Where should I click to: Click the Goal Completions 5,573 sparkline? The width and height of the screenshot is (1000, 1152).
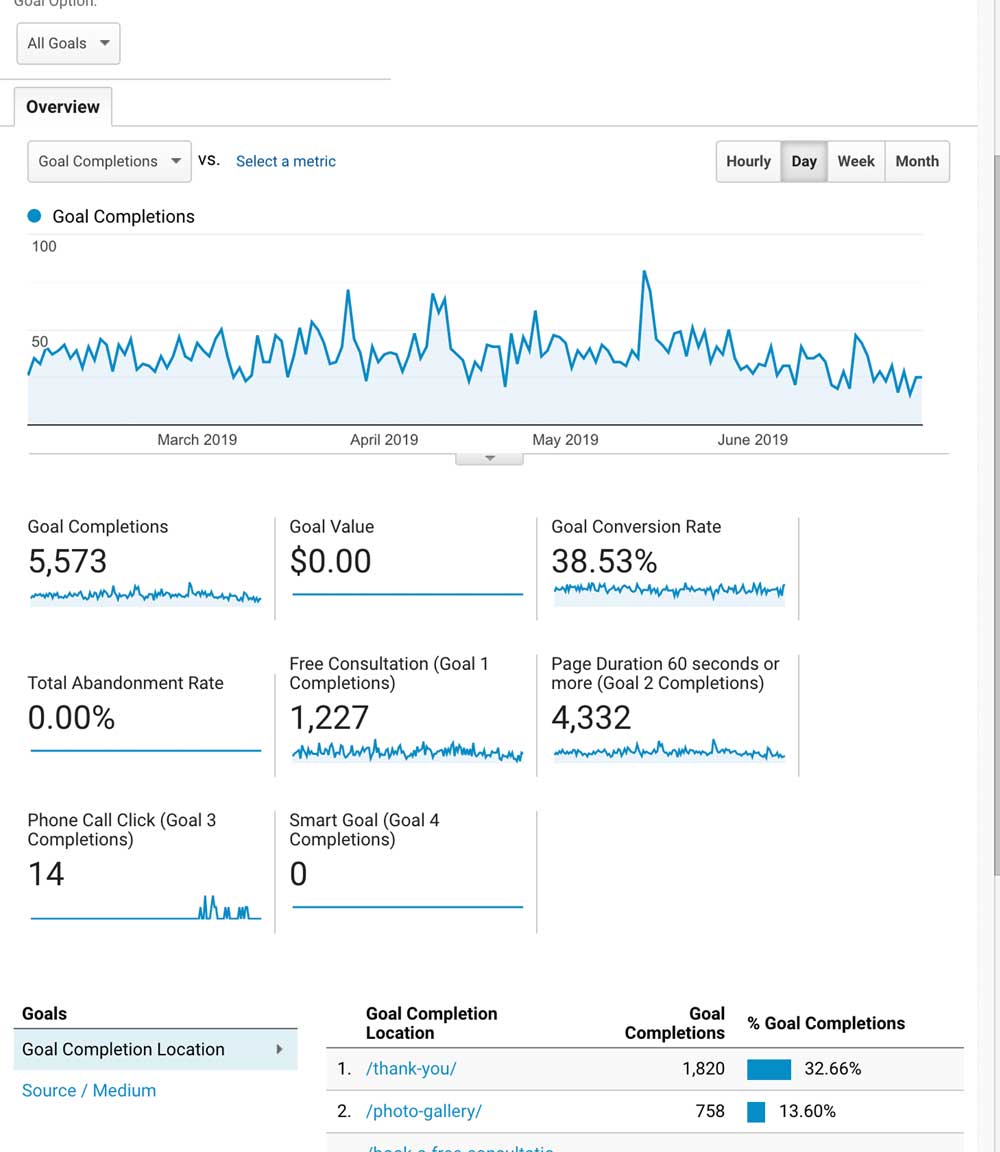146,595
